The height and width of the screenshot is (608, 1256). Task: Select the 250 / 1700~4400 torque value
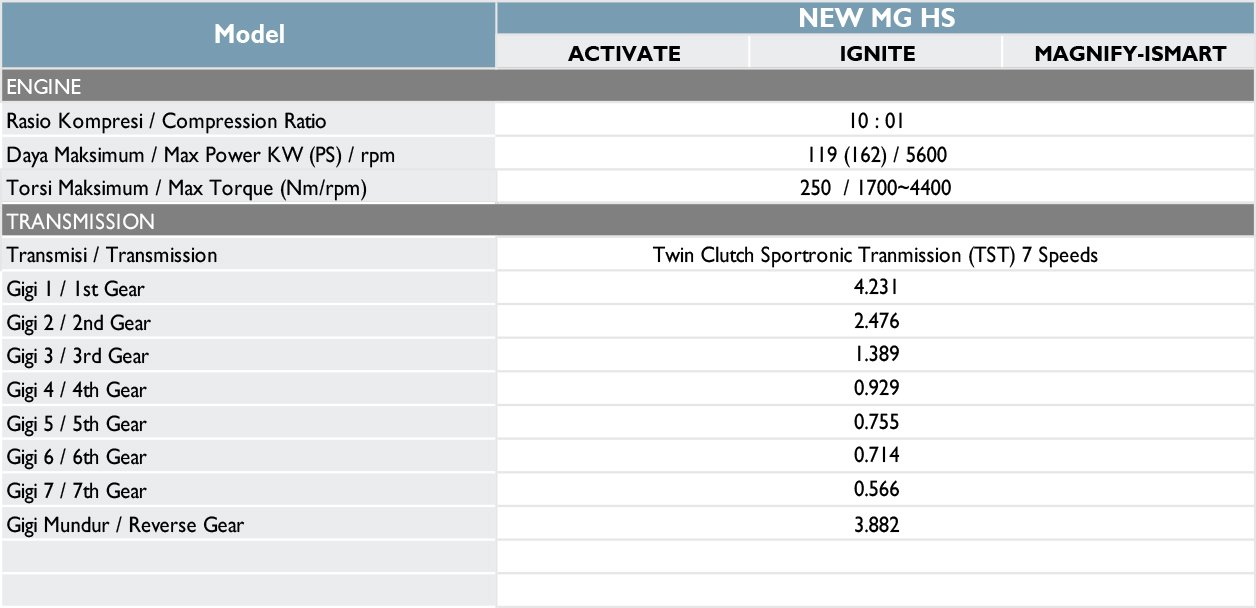coord(876,188)
